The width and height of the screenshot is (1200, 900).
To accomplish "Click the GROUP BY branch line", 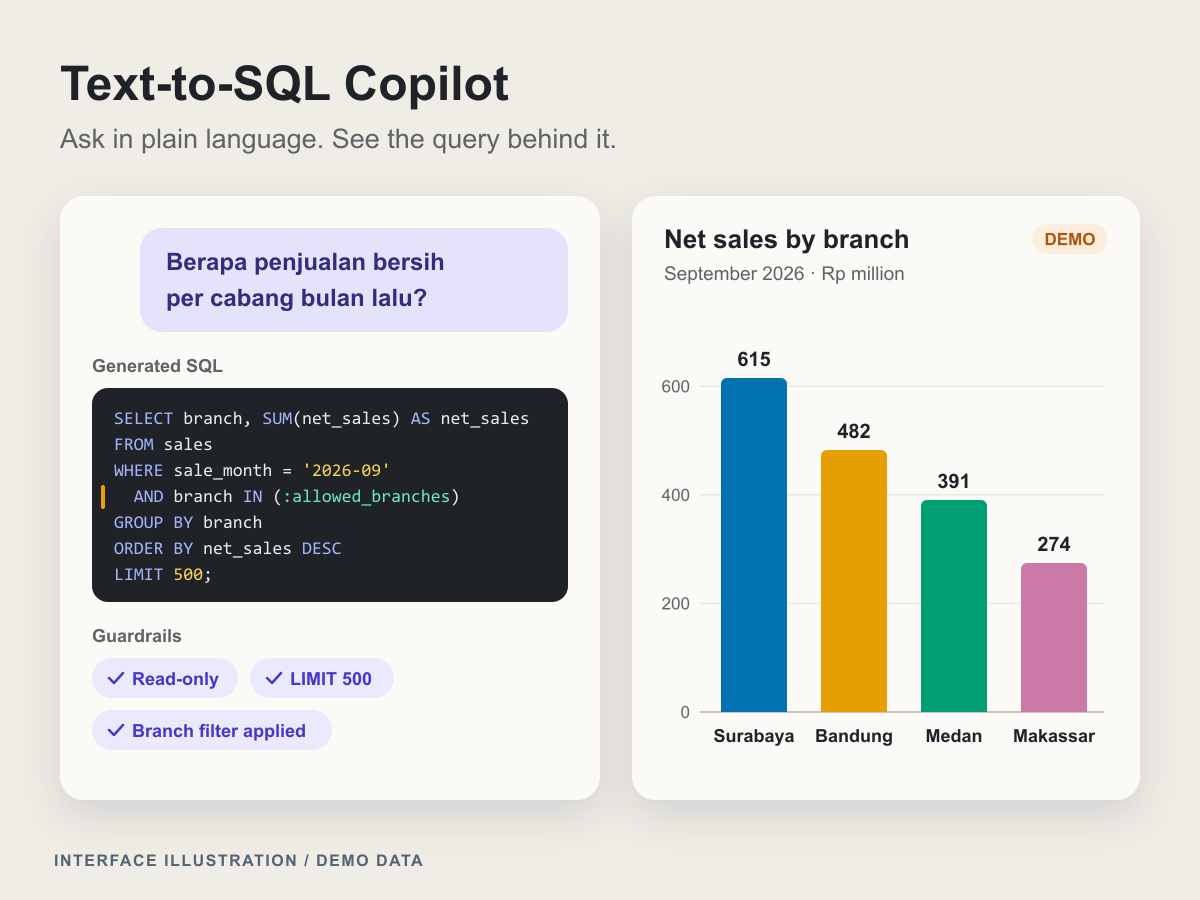I will click(188, 522).
